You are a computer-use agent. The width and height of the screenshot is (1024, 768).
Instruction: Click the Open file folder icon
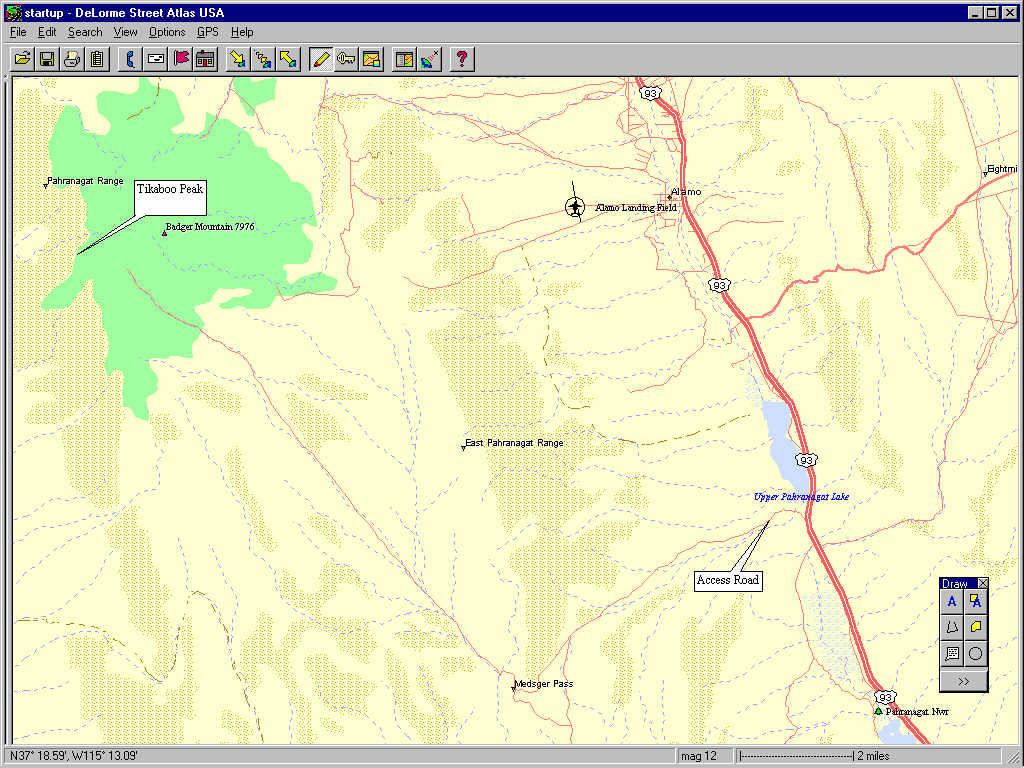(x=22, y=59)
